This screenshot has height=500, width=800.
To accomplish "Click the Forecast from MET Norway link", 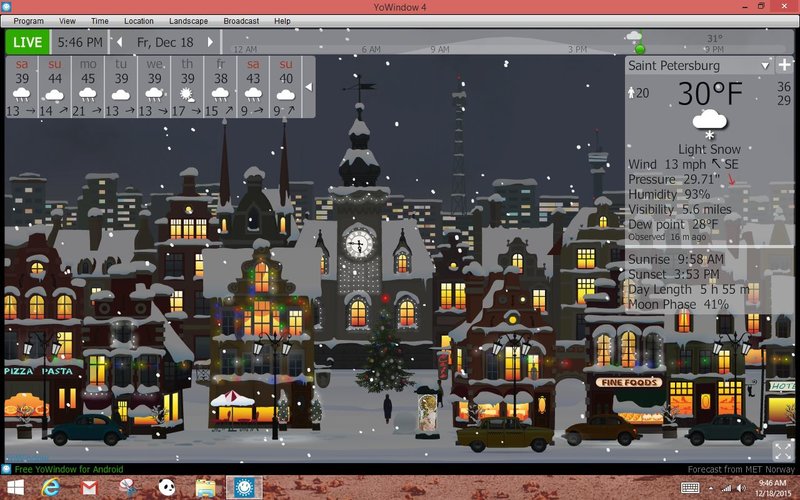I will (x=741, y=469).
